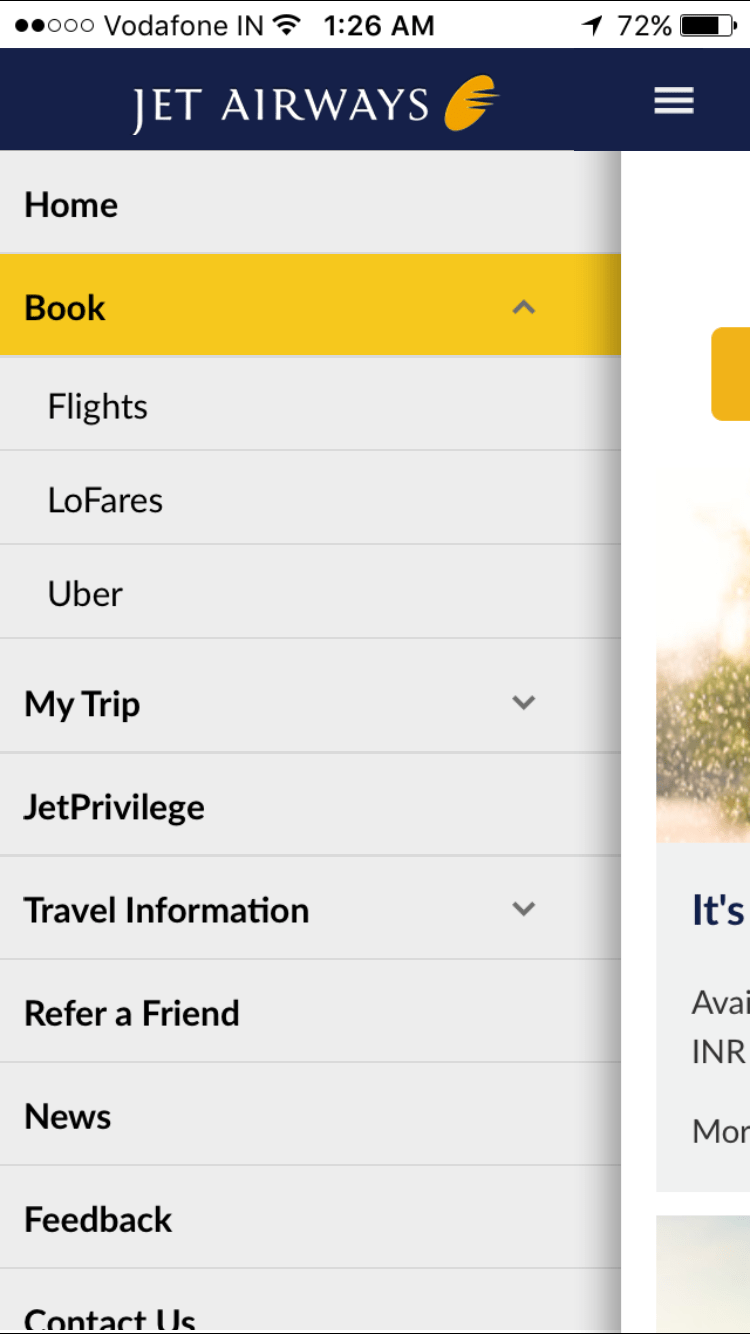Viewport: 750px width, 1334px height.
Task: Open the Flights booking option
Action: click(97, 406)
